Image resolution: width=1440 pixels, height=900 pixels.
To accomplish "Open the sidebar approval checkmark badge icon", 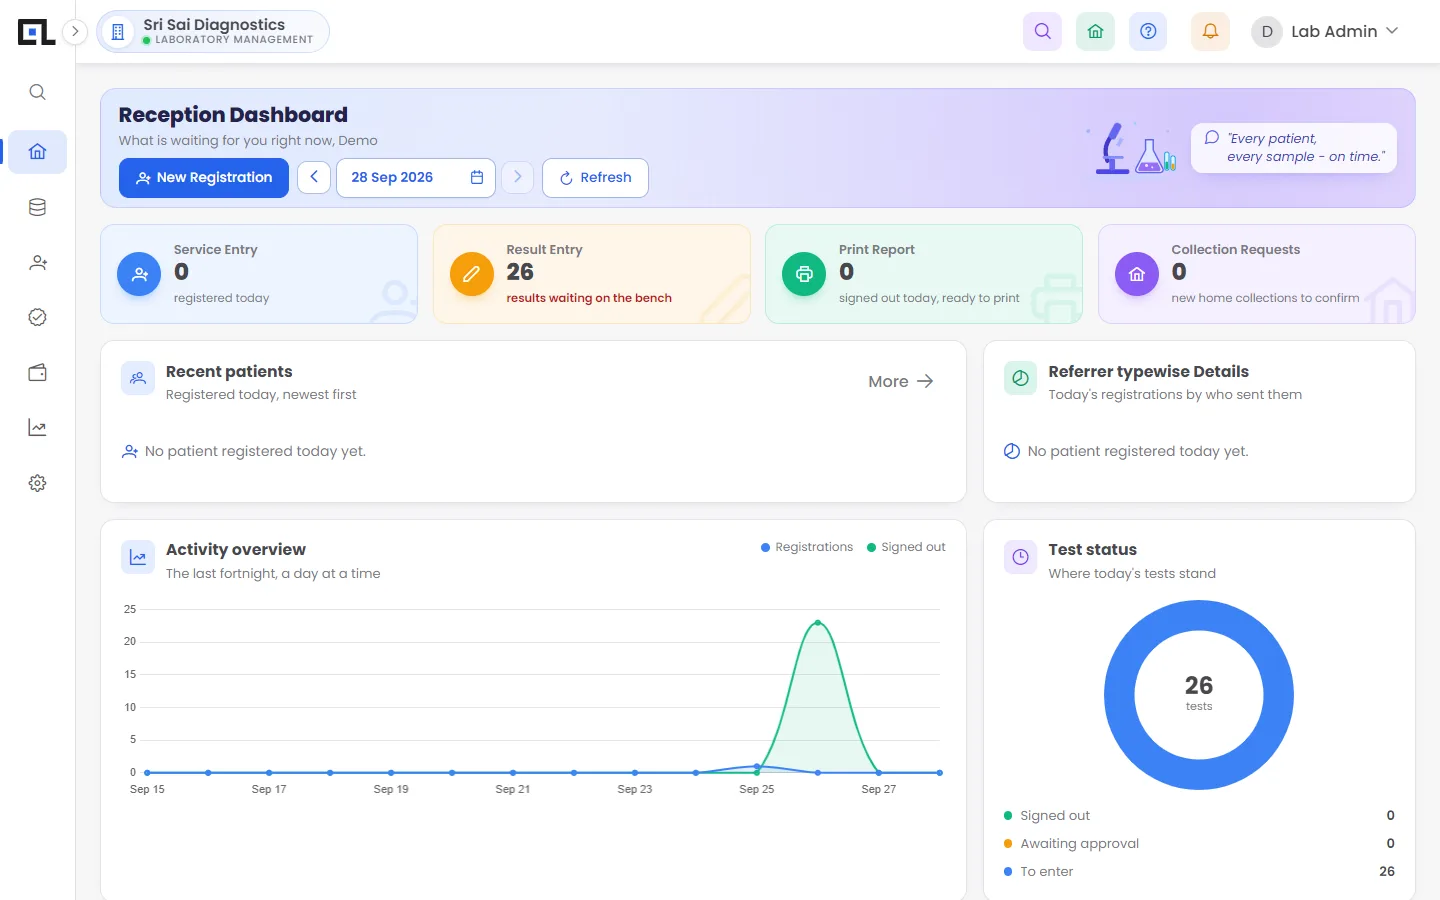I will (x=37, y=317).
